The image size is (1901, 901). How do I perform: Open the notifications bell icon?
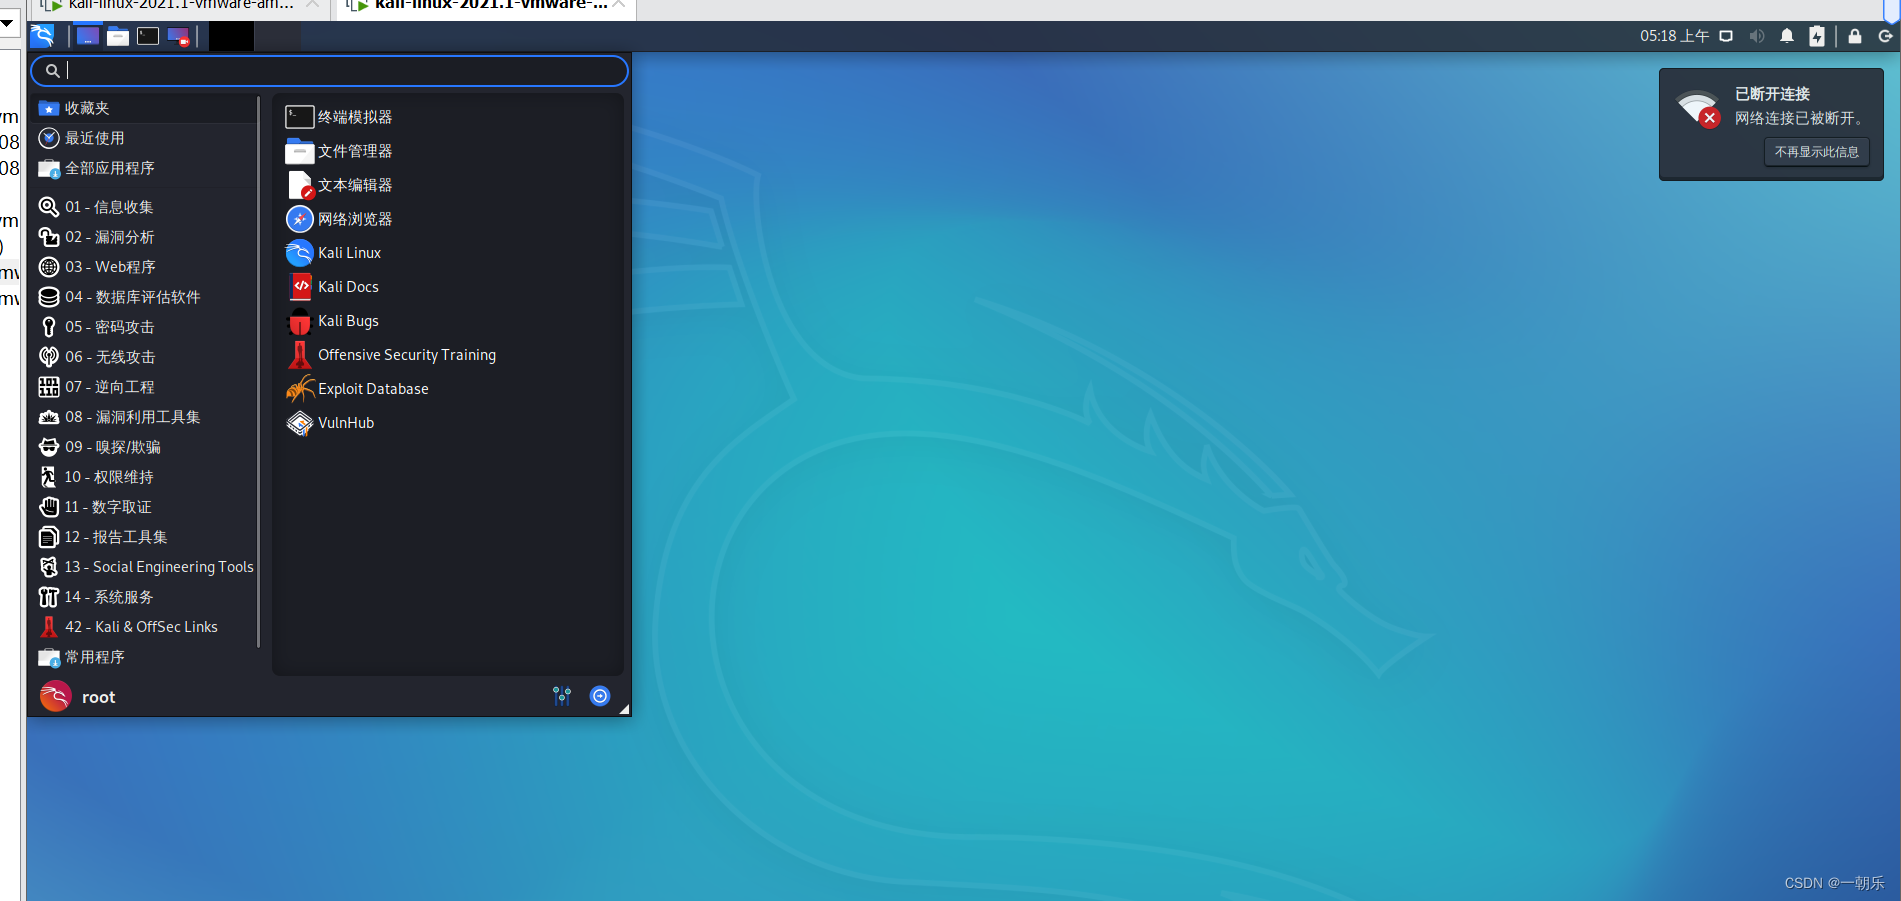pyautogui.click(x=1787, y=36)
